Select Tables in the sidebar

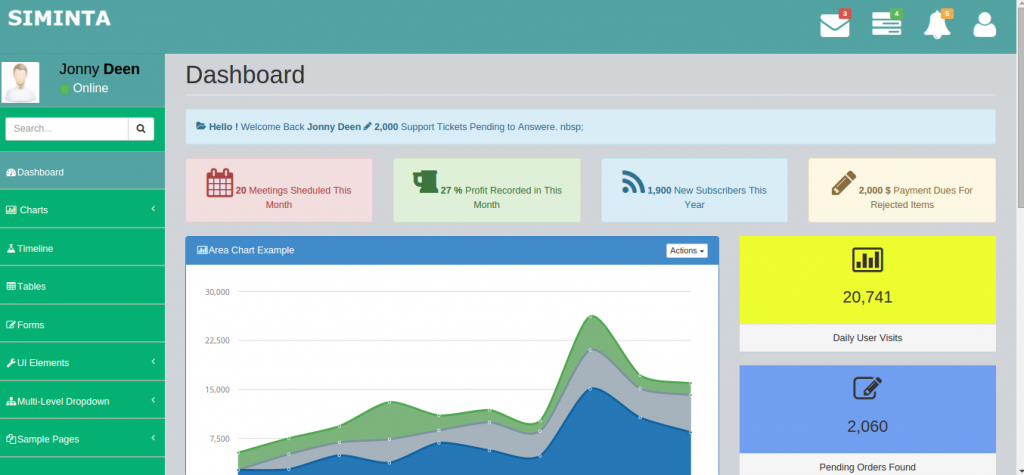(31, 286)
